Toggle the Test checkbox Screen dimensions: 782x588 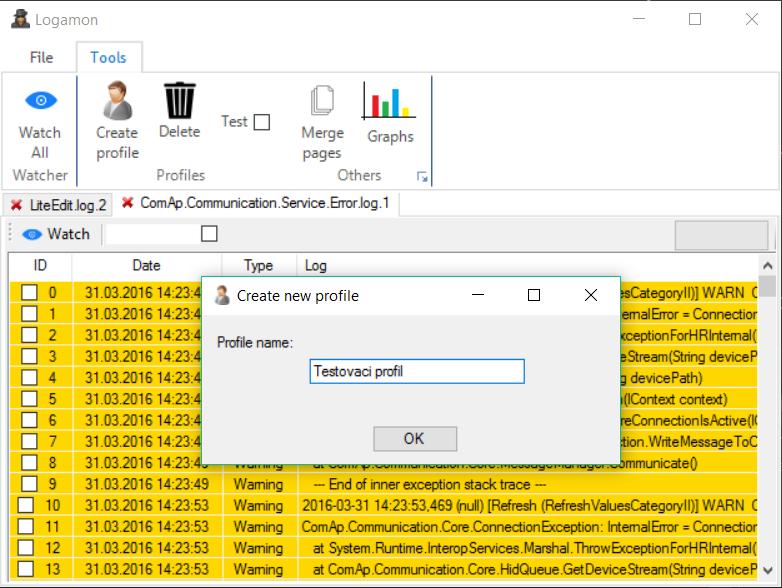point(262,122)
